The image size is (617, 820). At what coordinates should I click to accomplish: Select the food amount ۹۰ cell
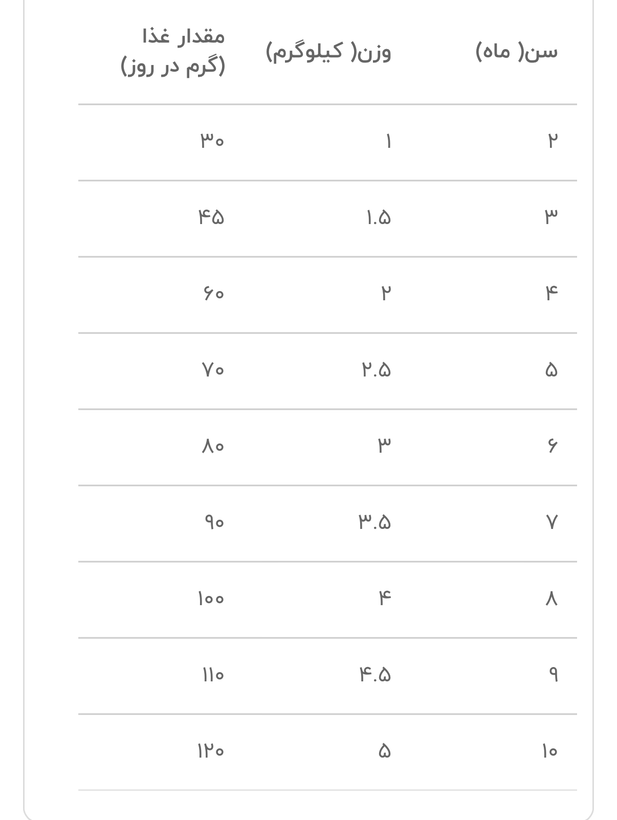[214, 522]
